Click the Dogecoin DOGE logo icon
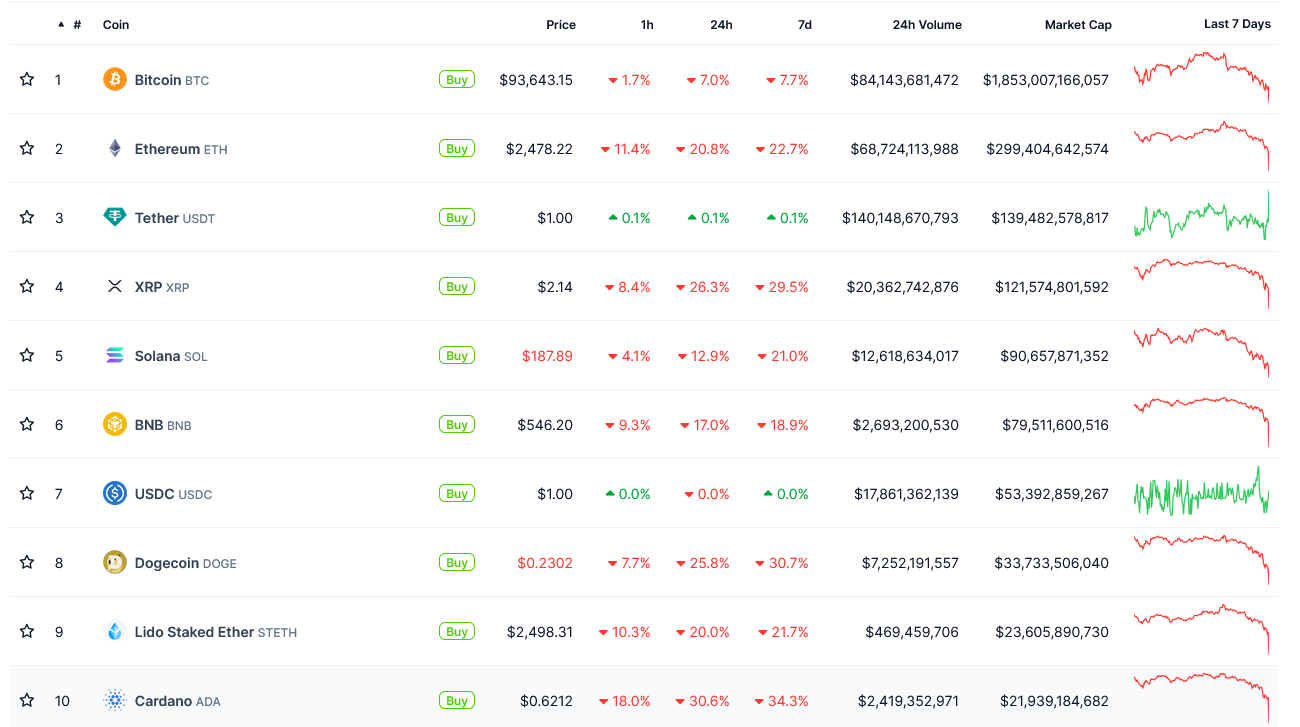This screenshot has width=1300, height=727. [x=114, y=562]
